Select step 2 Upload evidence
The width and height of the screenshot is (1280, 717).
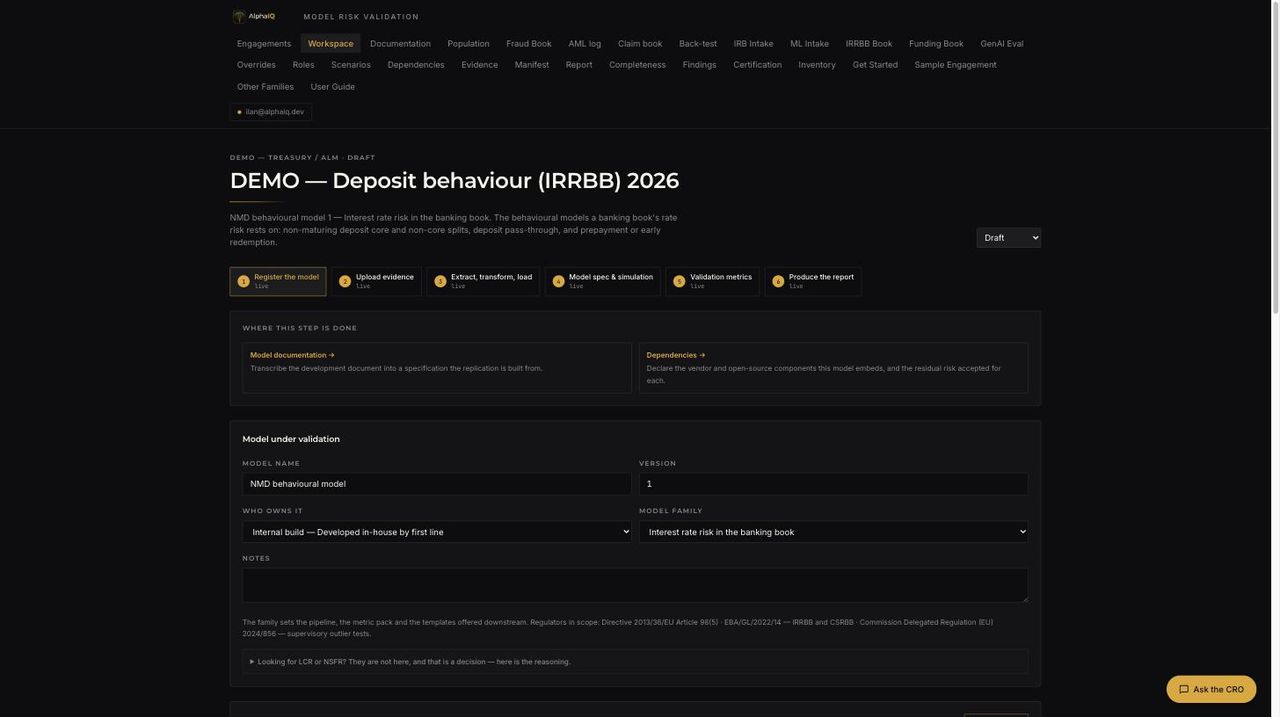tap(376, 282)
